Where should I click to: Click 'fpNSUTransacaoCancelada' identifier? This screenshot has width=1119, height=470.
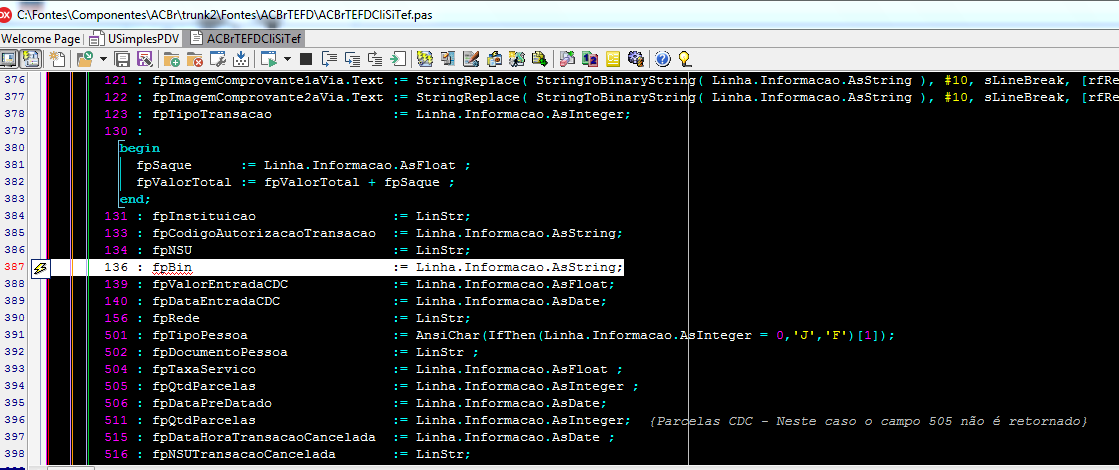[x=244, y=454]
